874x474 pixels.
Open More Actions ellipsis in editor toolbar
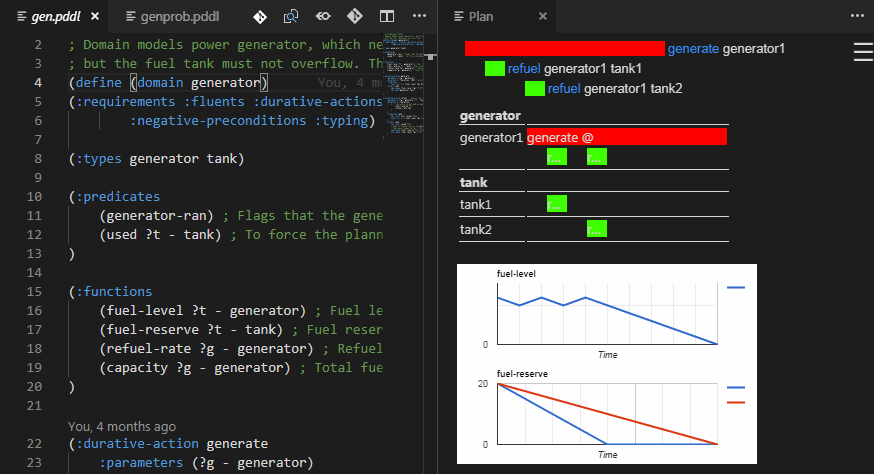(419, 16)
